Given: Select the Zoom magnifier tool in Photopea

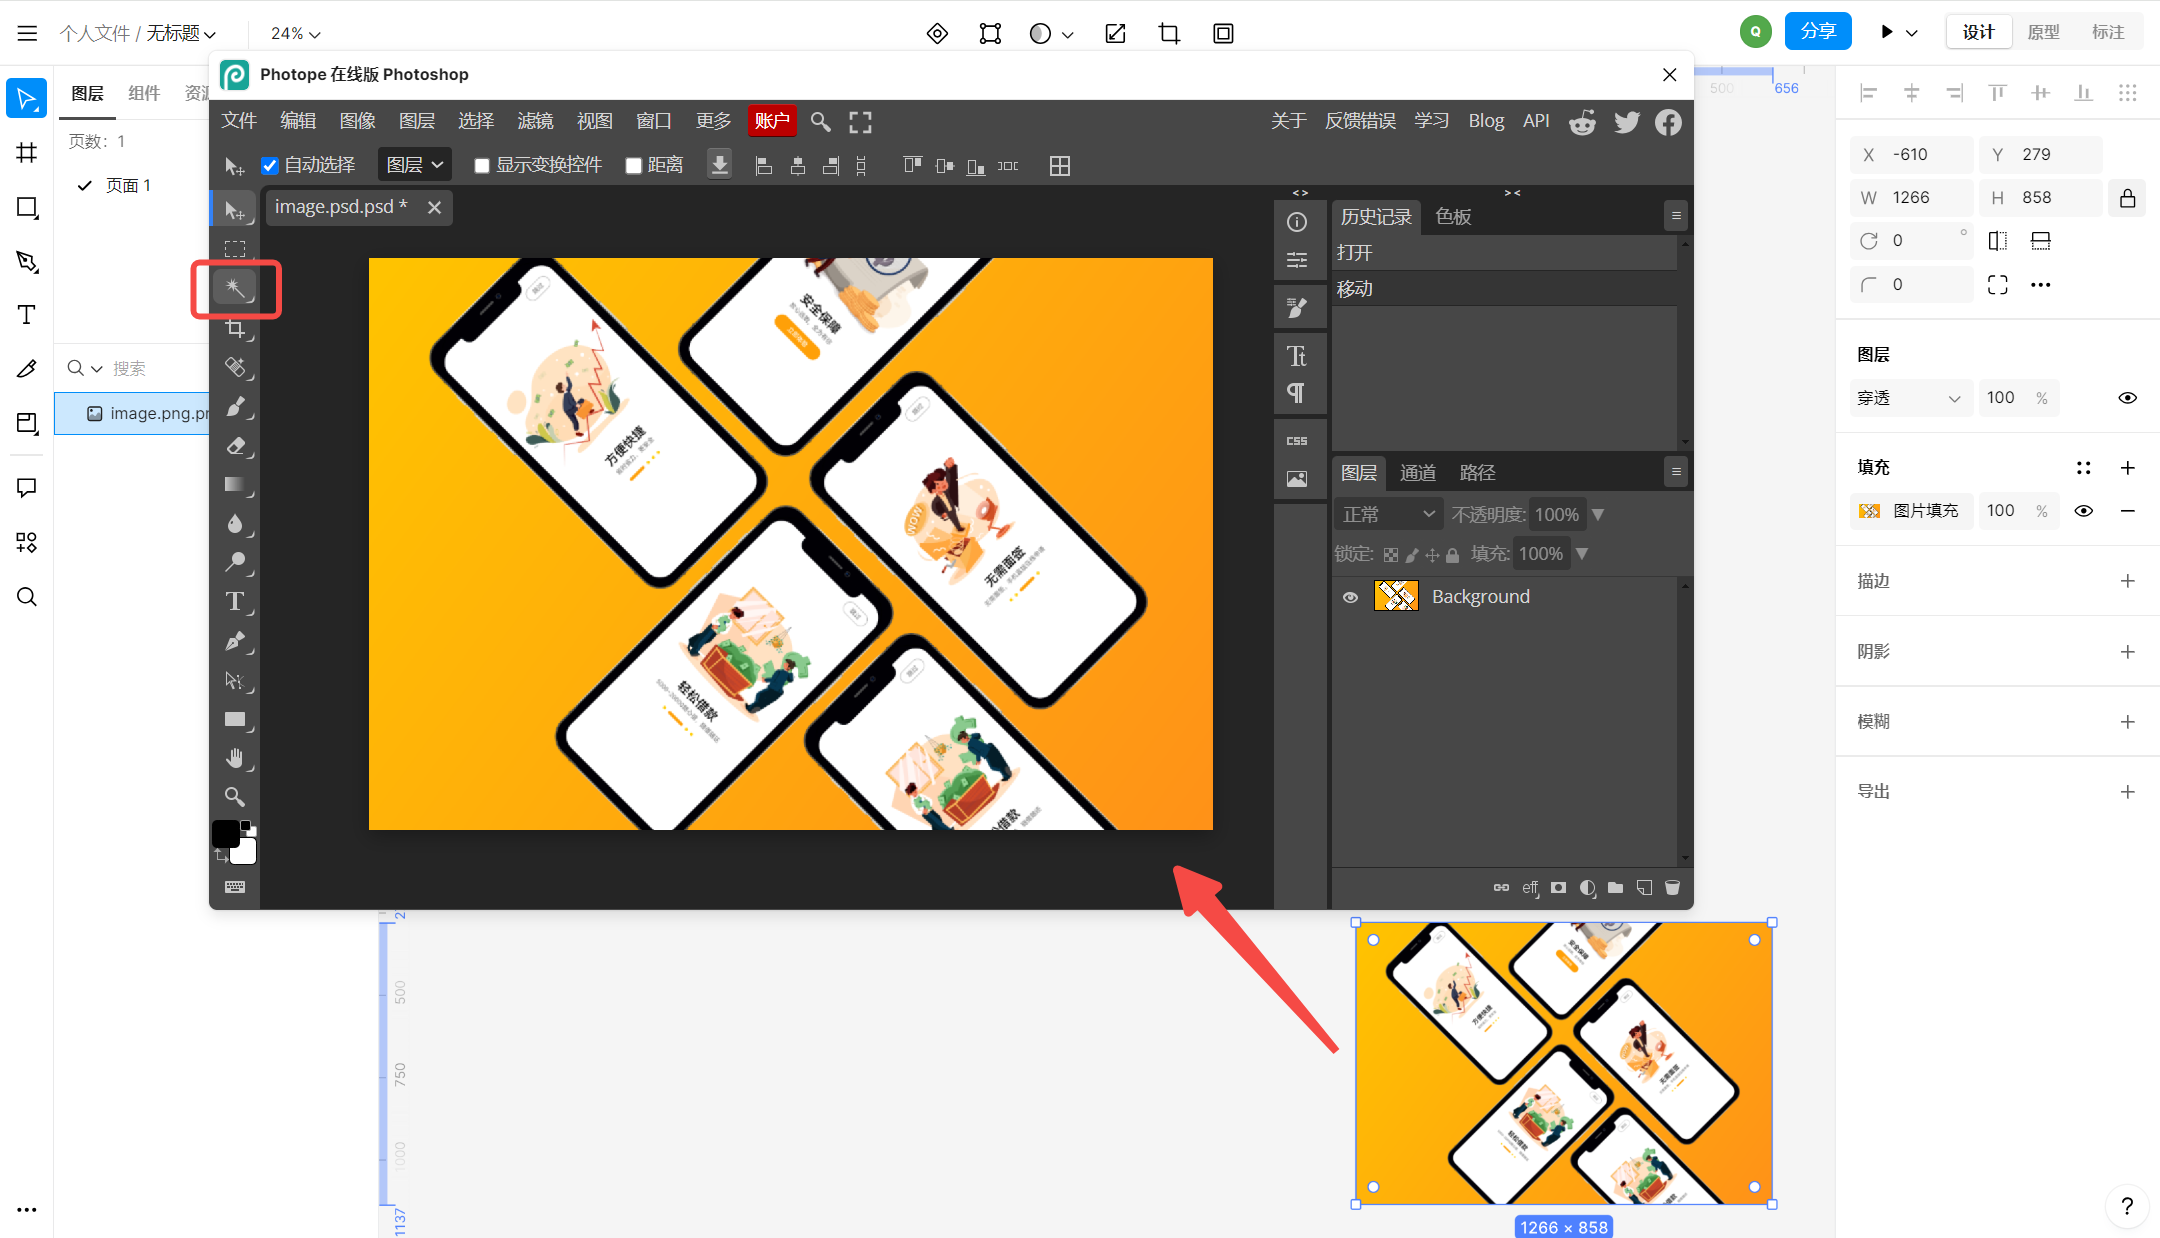Looking at the screenshot, I should [235, 797].
